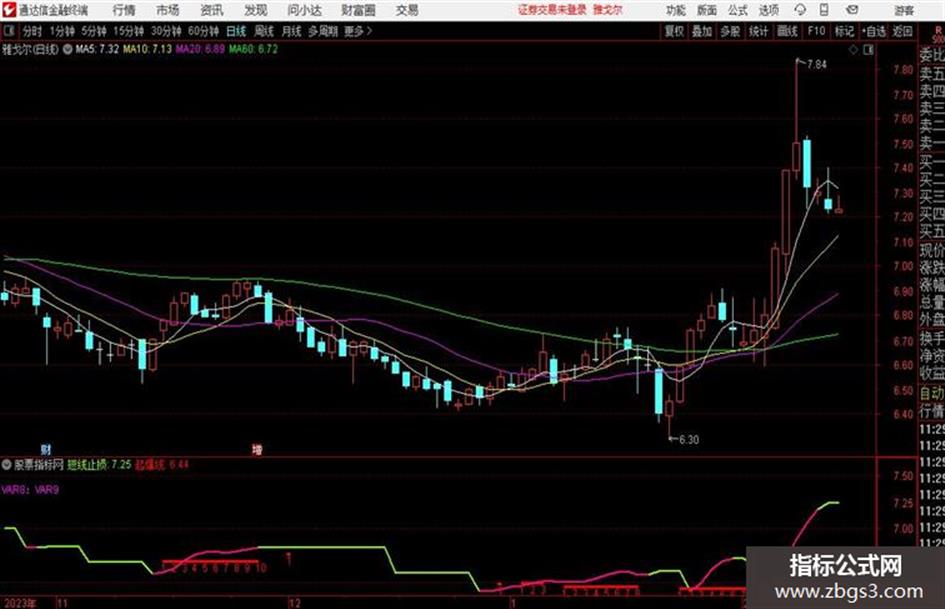Click the 标记 mark toolbar button
Screen dimensions: 945x609
click(x=844, y=31)
